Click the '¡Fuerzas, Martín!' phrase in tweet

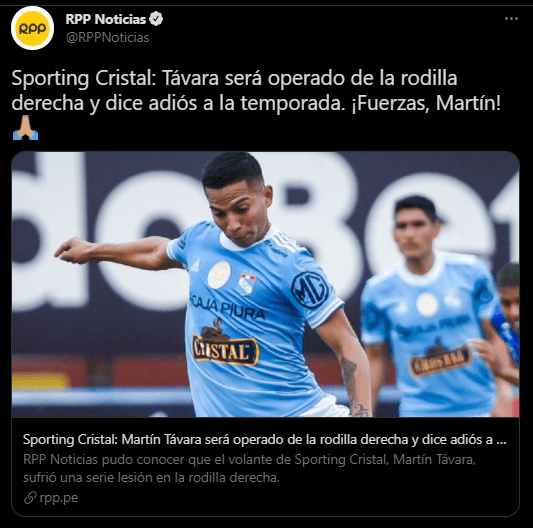tap(426, 103)
